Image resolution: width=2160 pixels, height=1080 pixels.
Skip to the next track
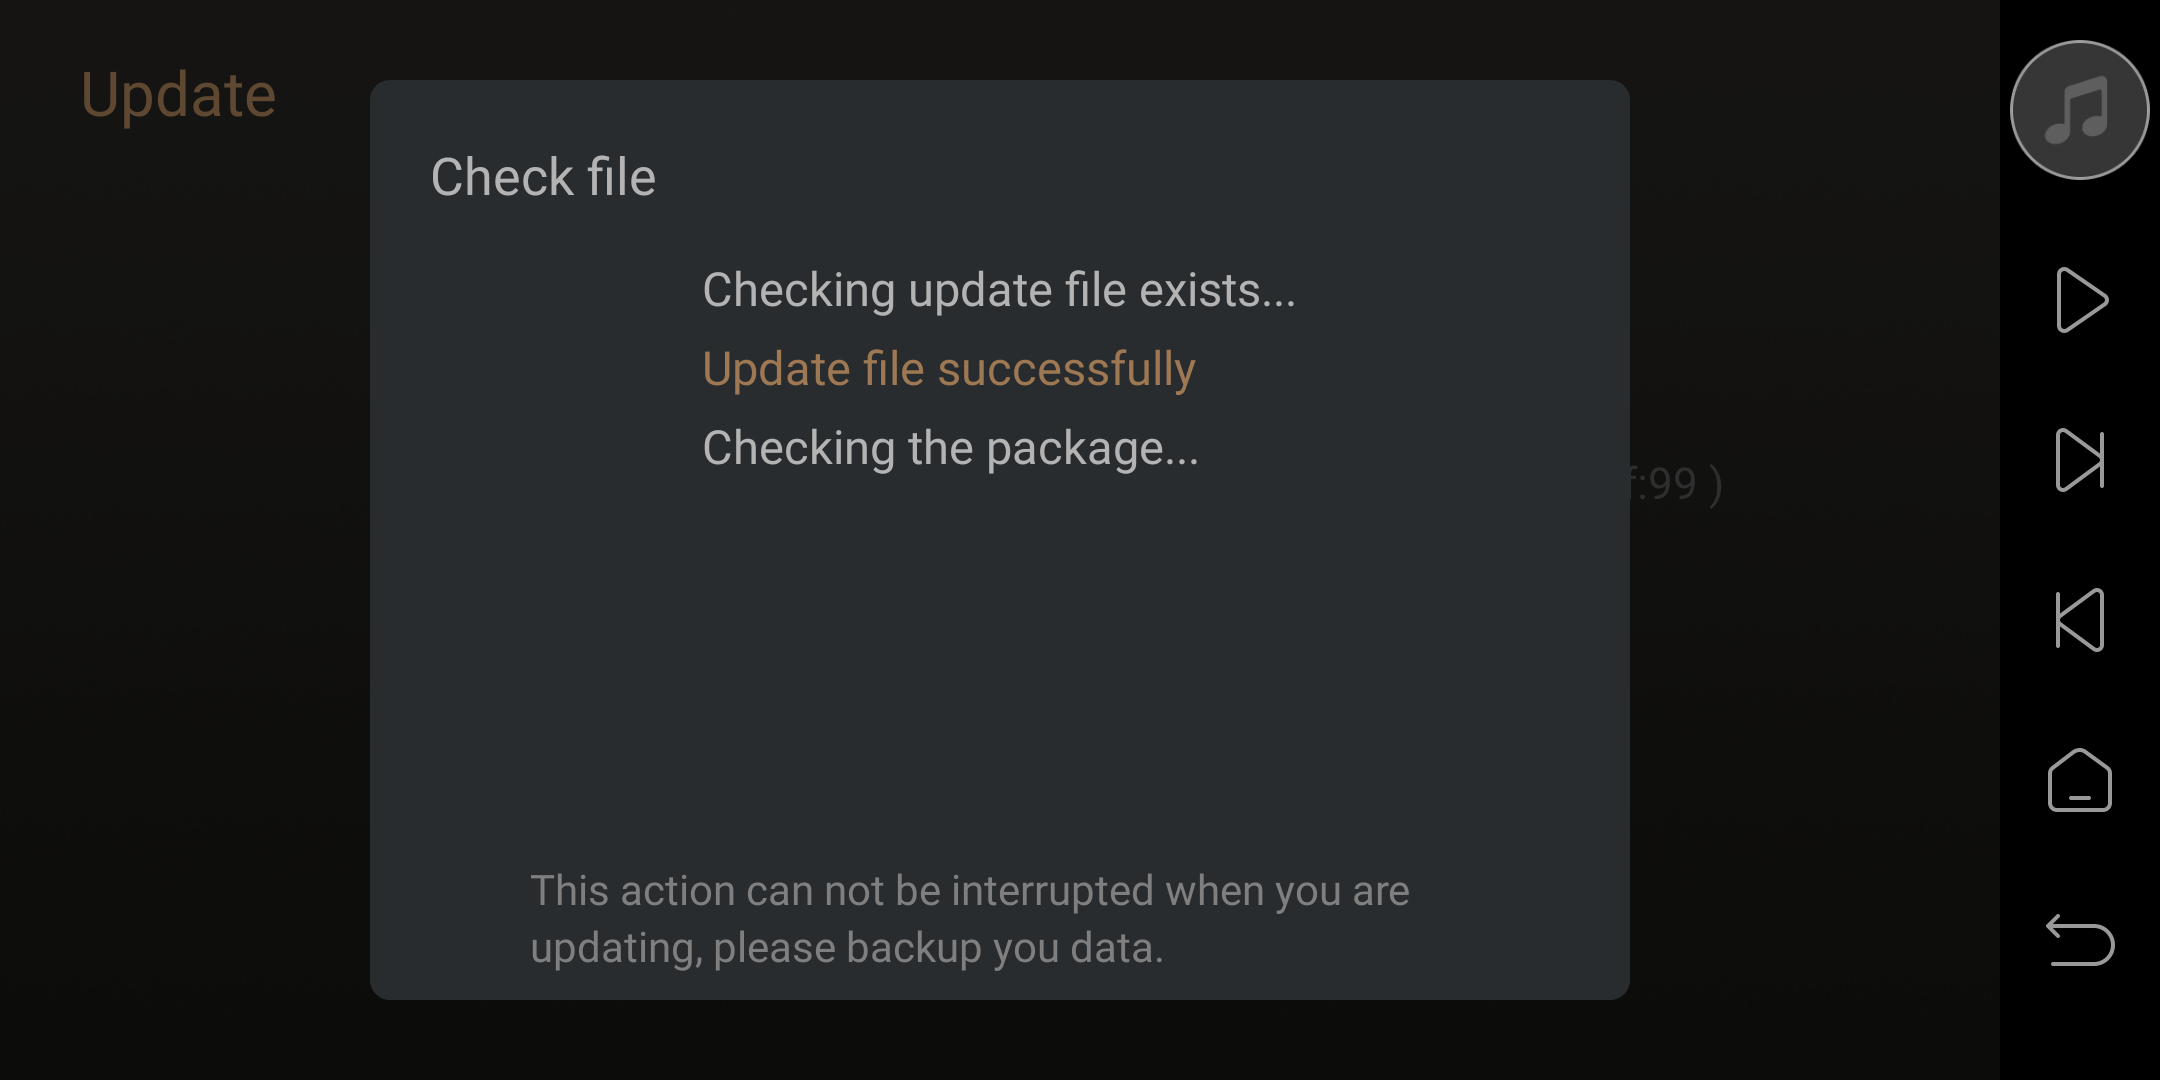click(x=2080, y=460)
